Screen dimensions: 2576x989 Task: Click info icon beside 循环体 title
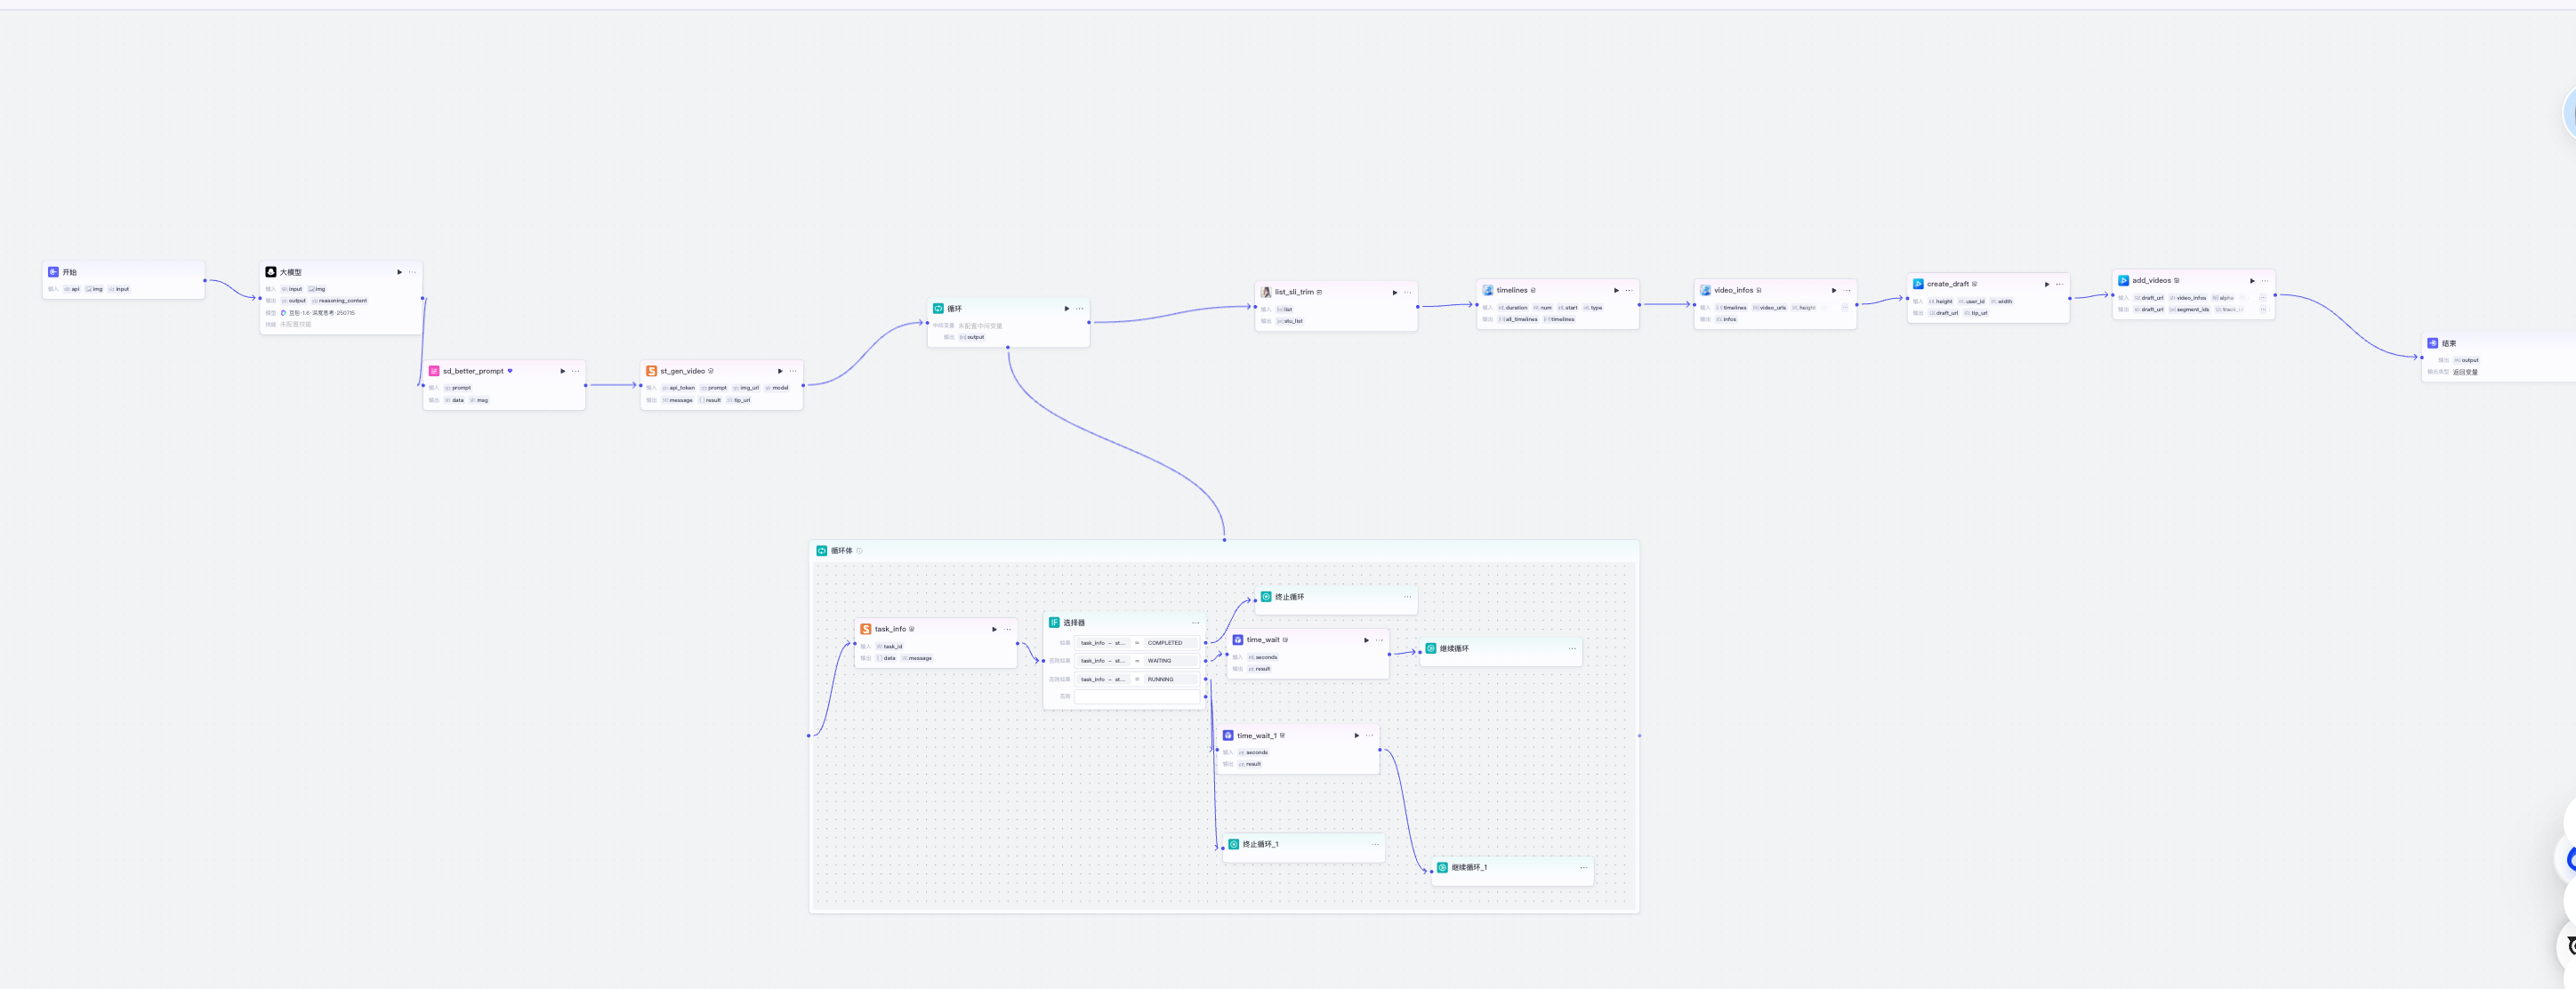pos(859,551)
